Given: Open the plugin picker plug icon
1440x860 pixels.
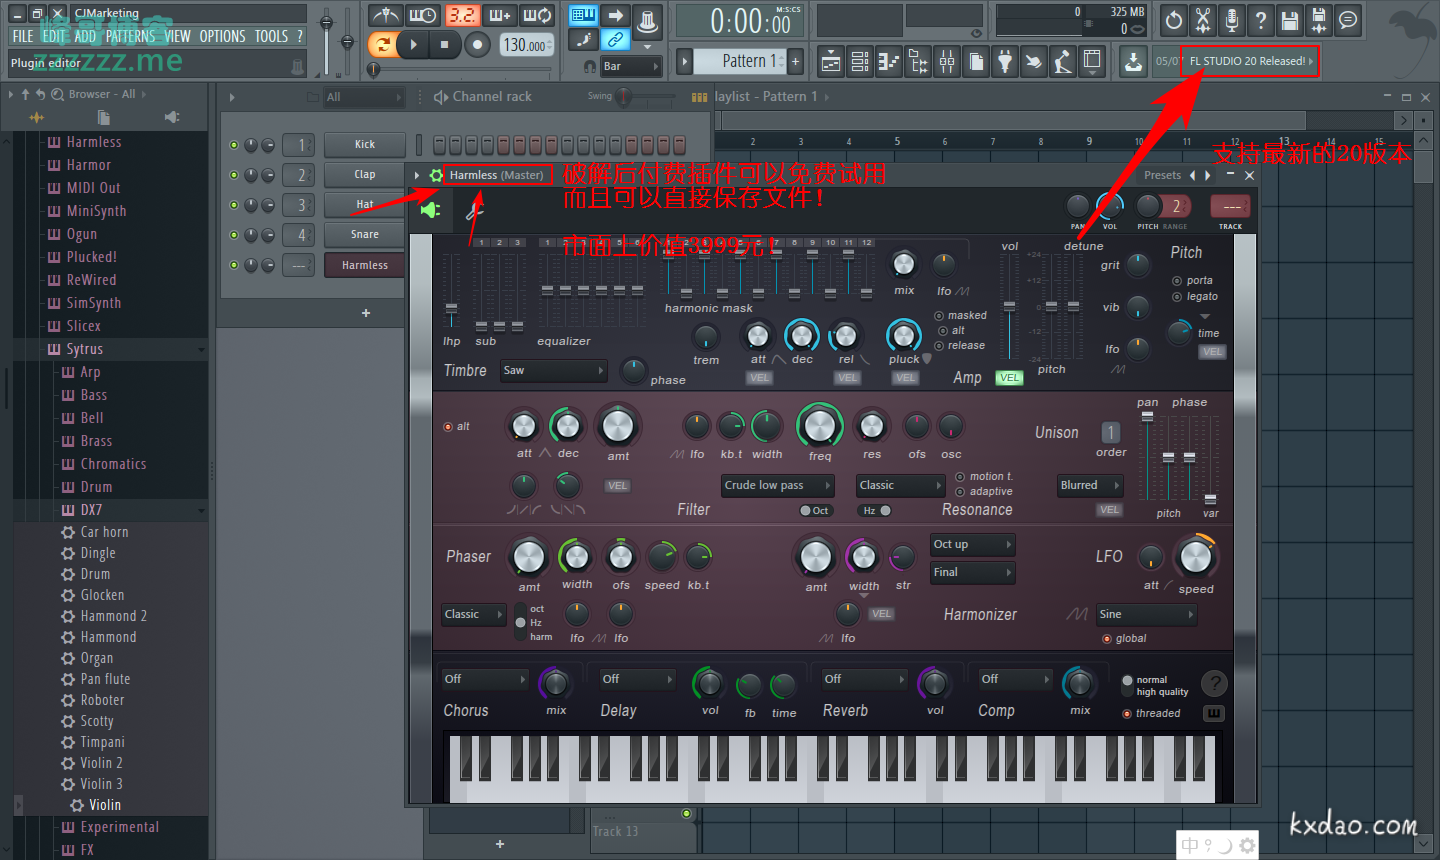Looking at the screenshot, I should point(1005,62).
